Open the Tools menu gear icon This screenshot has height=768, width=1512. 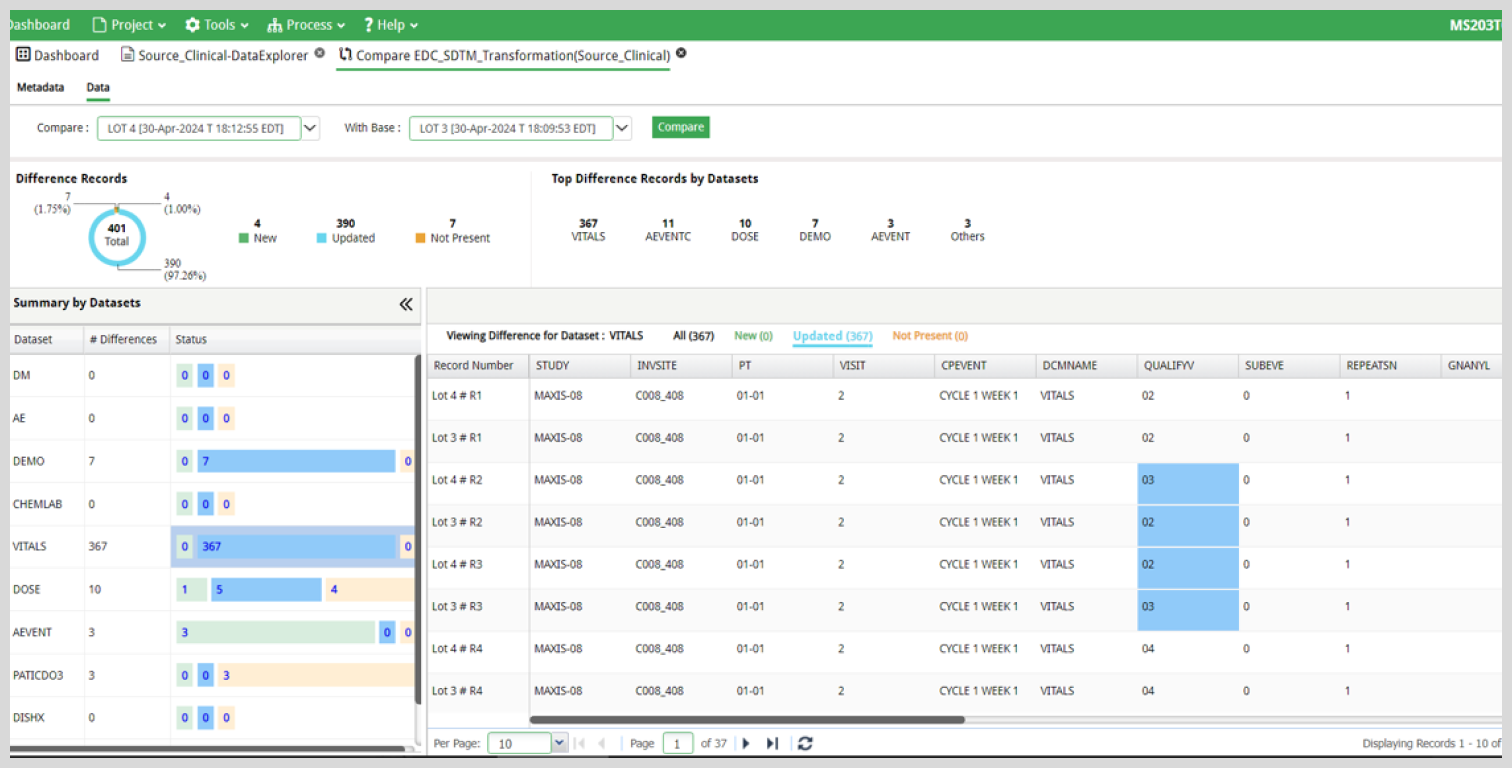point(192,25)
